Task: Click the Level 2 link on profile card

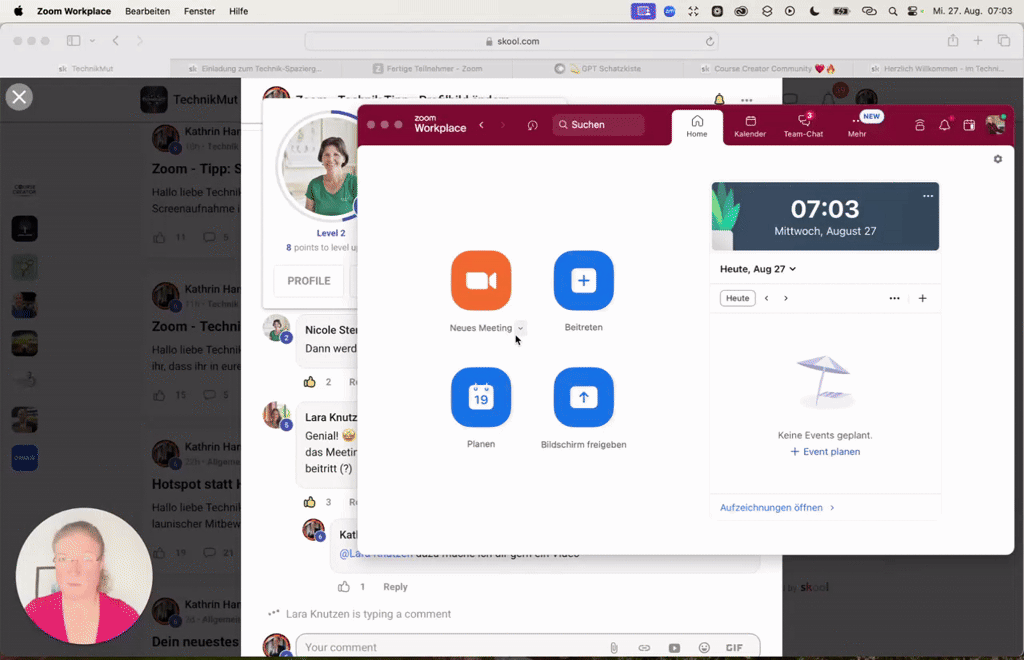Action: coord(330,233)
